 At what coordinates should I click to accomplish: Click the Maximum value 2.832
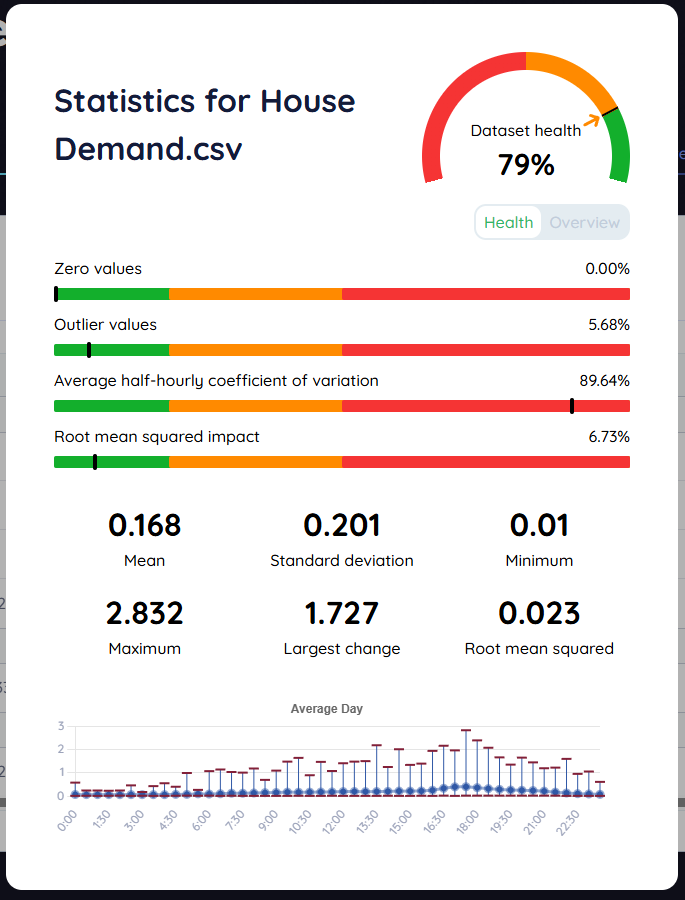click(x=145, y=612)
